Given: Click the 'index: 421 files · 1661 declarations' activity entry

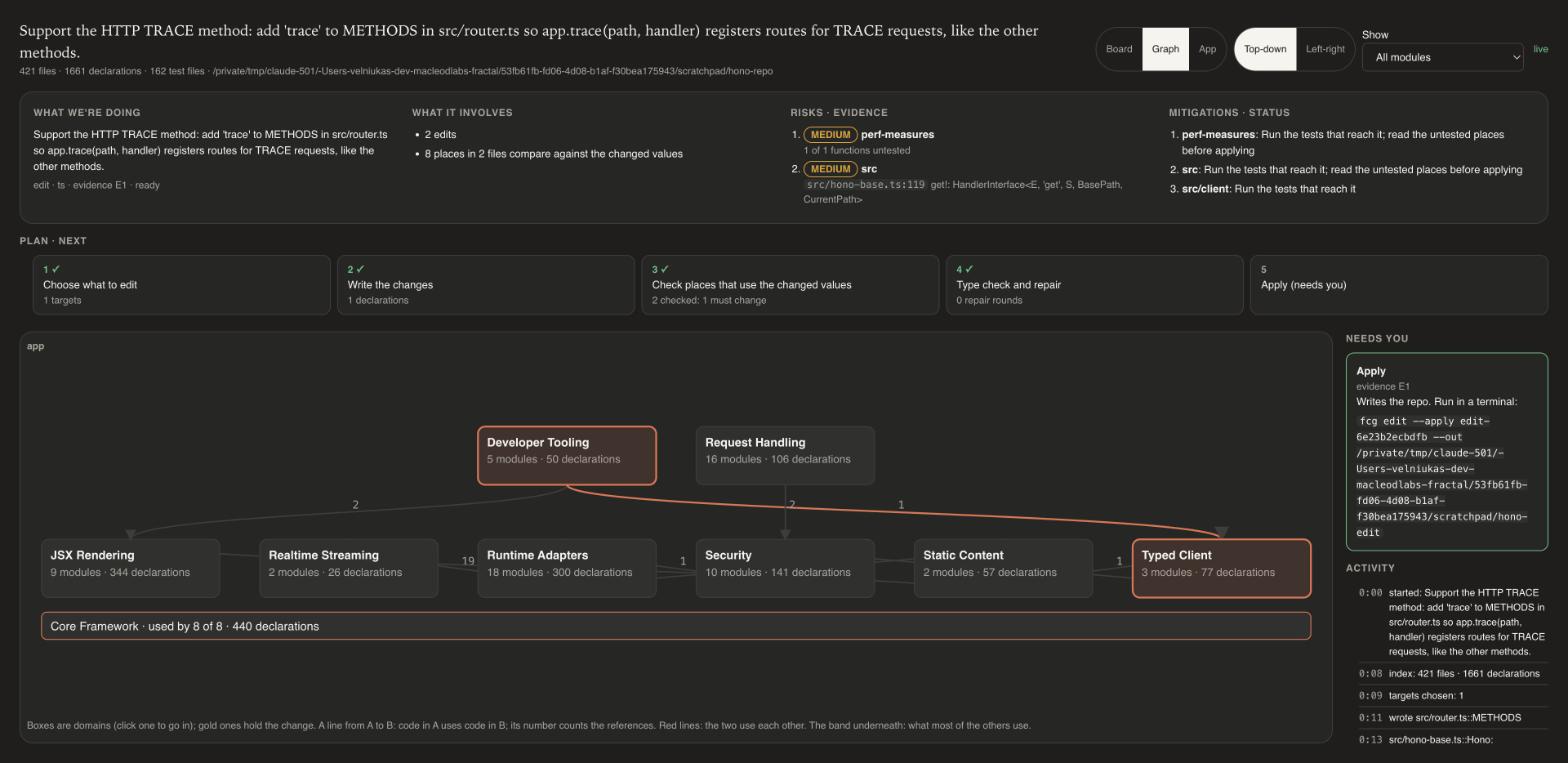Looking at the screenshot, I should pyautogui.click(x=1452, y=674).
